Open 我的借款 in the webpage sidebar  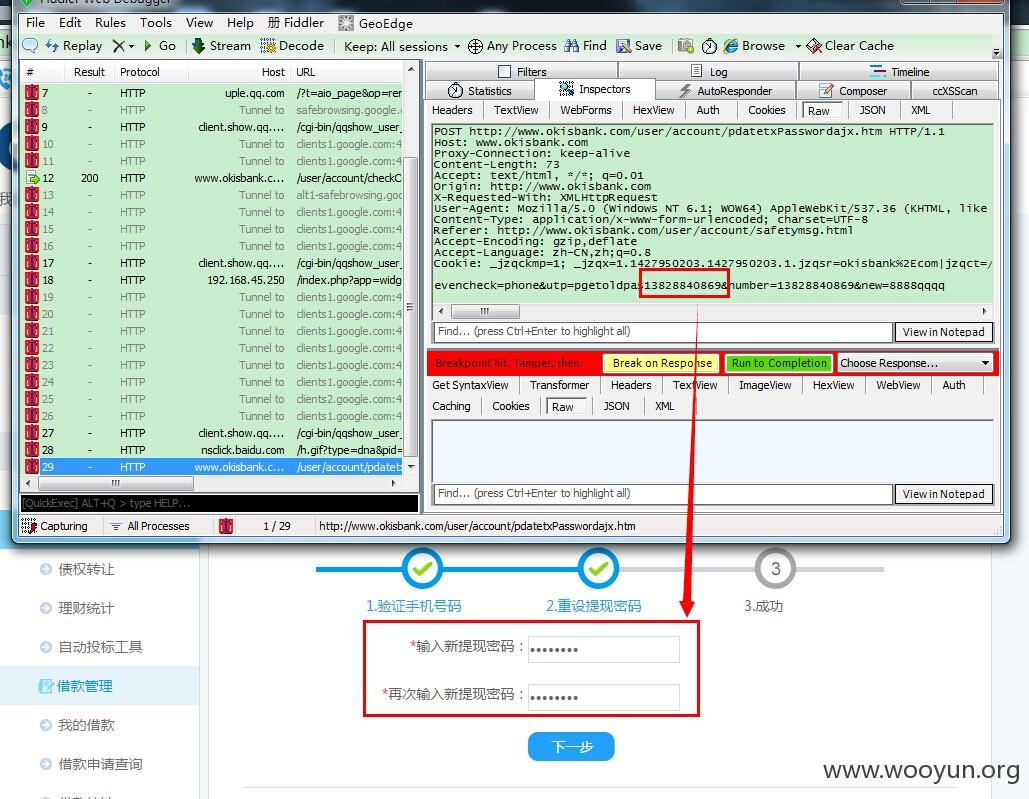coord(86,725)
